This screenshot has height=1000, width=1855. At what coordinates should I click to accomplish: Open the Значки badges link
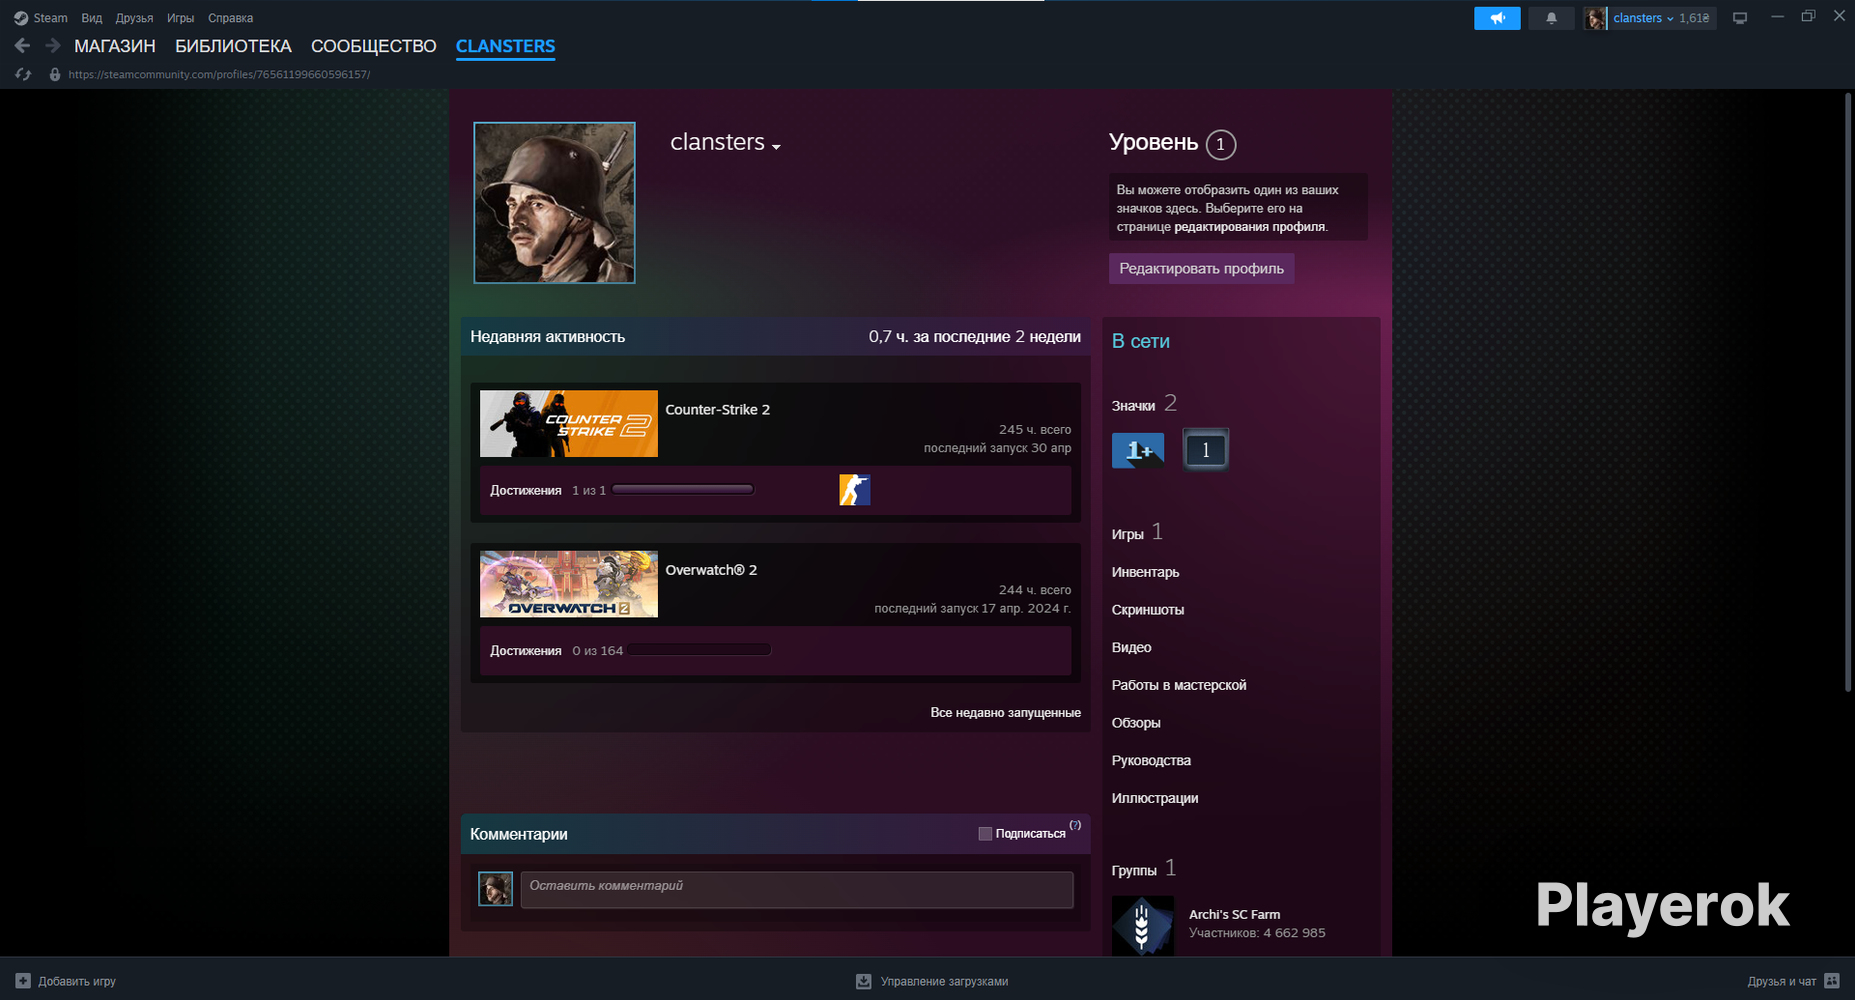tap(1133, 406)
